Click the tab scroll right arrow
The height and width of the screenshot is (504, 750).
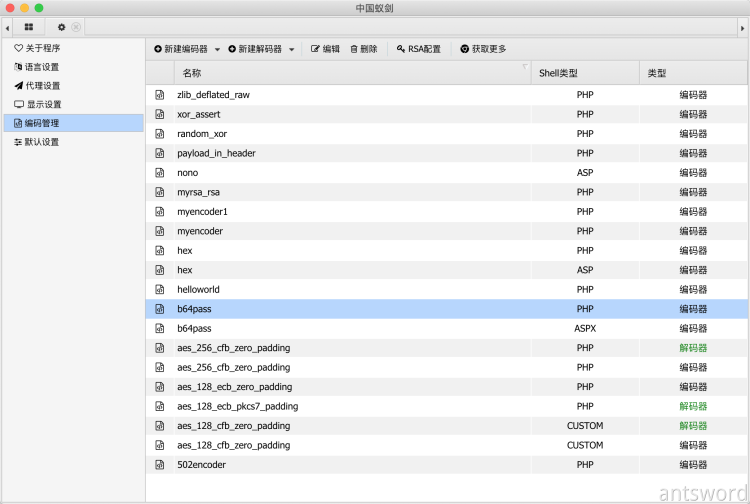point(743,27)
